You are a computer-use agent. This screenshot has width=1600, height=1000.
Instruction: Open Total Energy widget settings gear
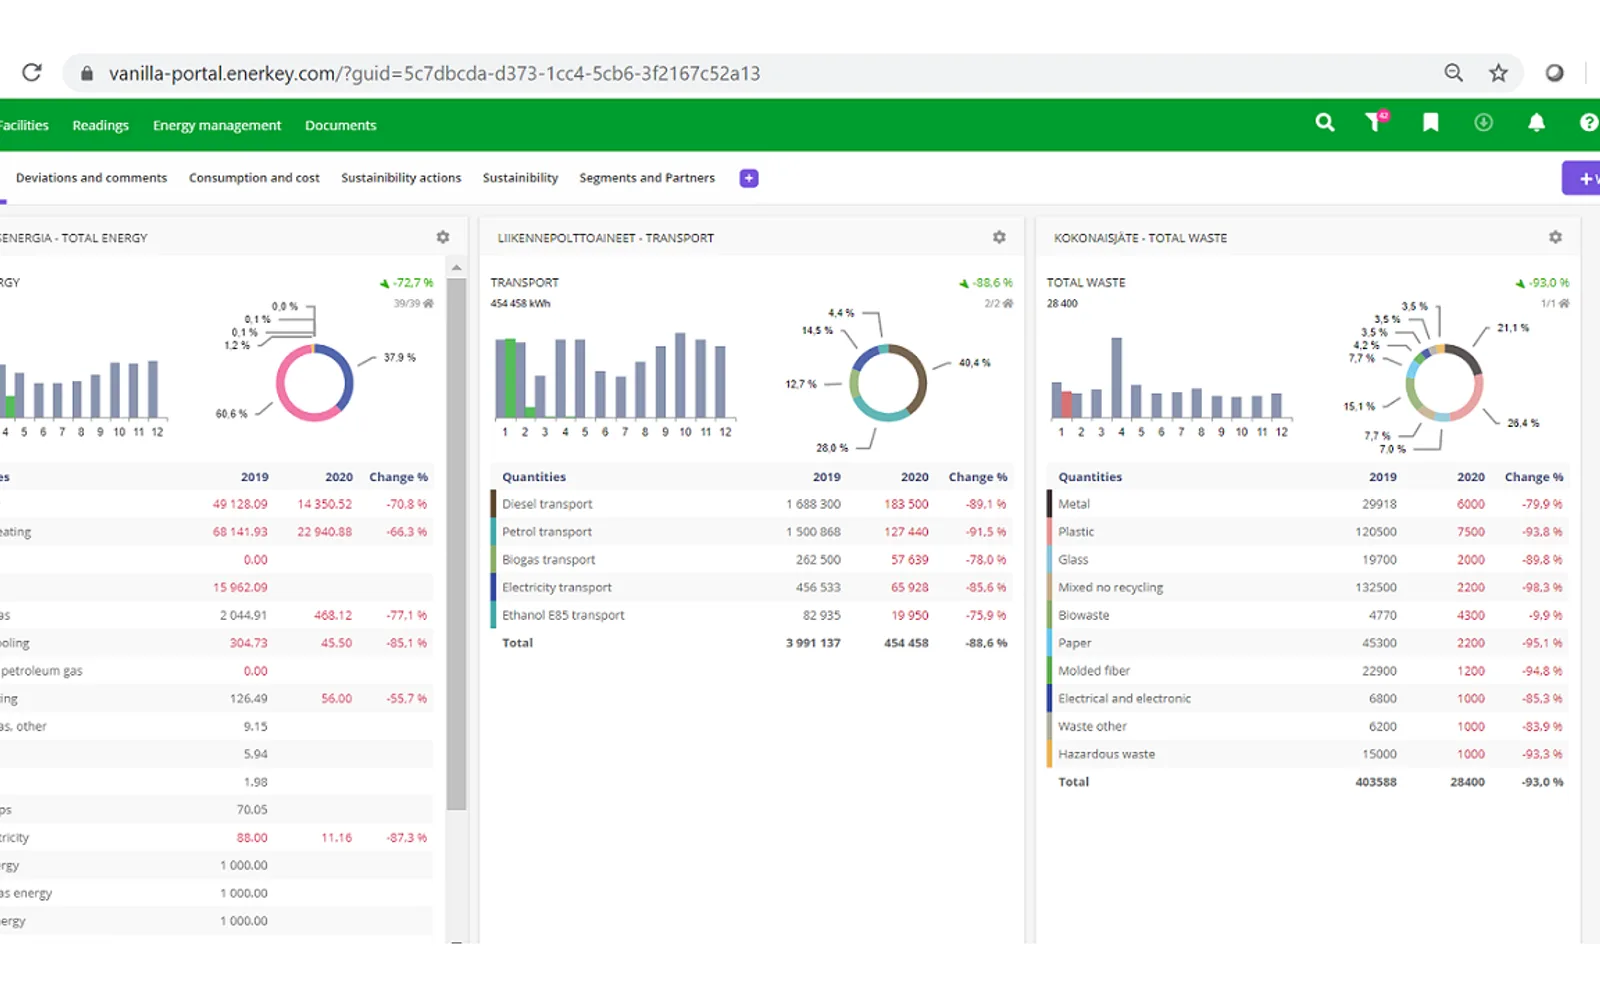coord(443,237)
